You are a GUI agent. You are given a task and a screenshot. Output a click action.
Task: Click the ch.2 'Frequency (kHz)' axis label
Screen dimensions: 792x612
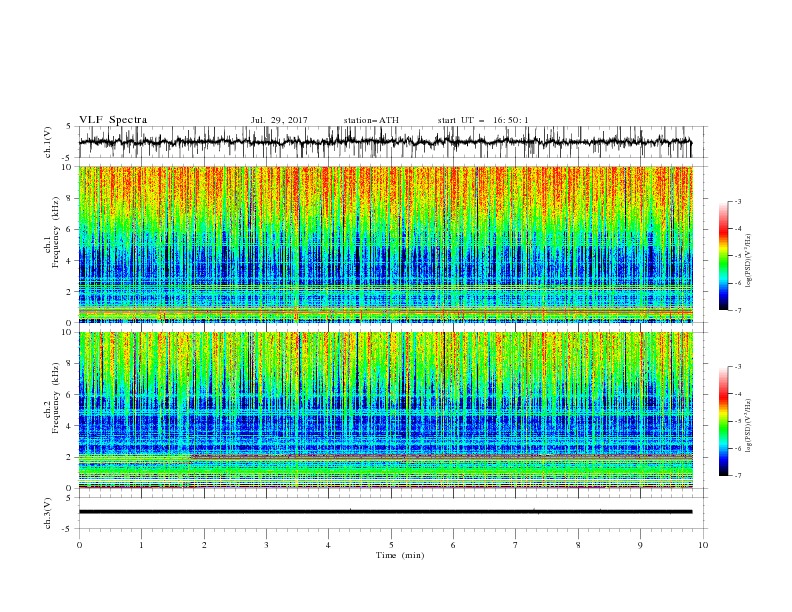pyautogui.click(x=55, y=398)
